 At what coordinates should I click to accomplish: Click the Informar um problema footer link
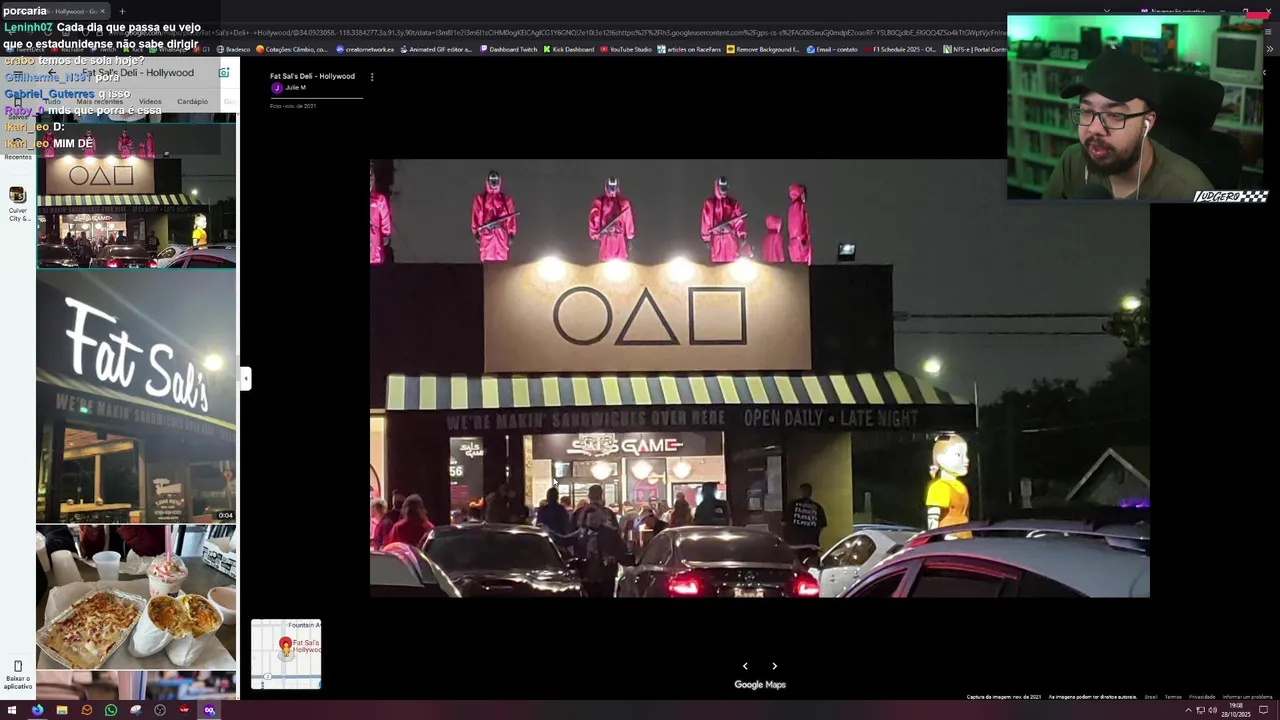point(1247,697)
